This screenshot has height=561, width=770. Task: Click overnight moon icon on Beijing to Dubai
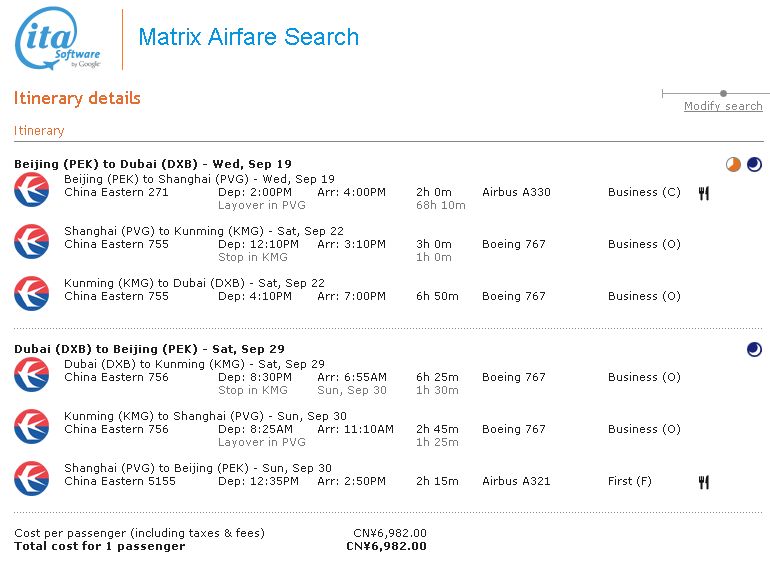pyautogui.click(x=754, y=165)
